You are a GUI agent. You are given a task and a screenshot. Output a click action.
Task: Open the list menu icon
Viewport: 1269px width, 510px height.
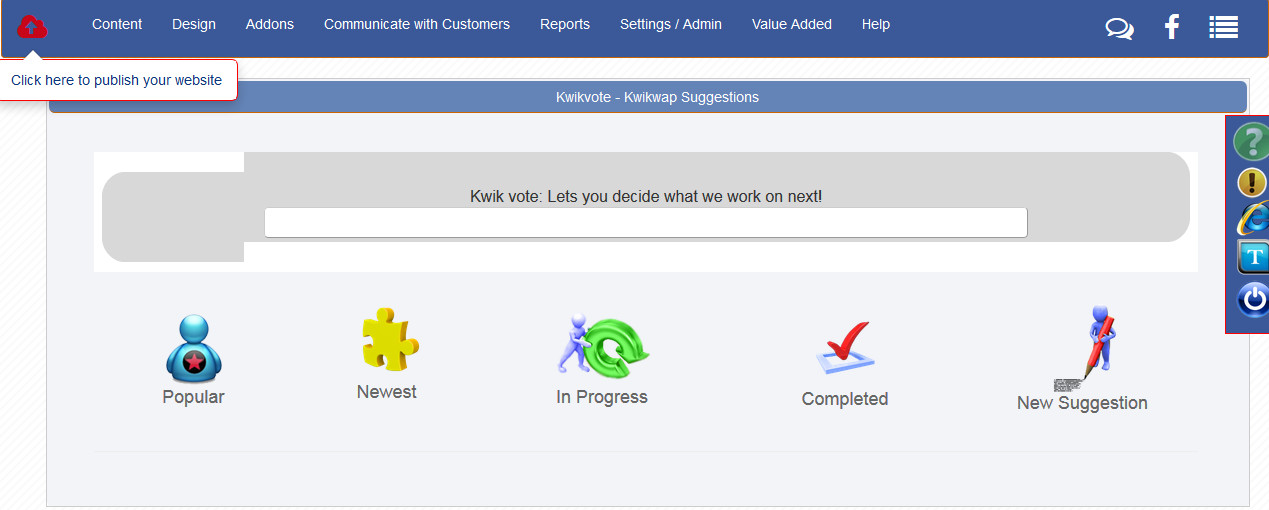[x=1223, y=27]
